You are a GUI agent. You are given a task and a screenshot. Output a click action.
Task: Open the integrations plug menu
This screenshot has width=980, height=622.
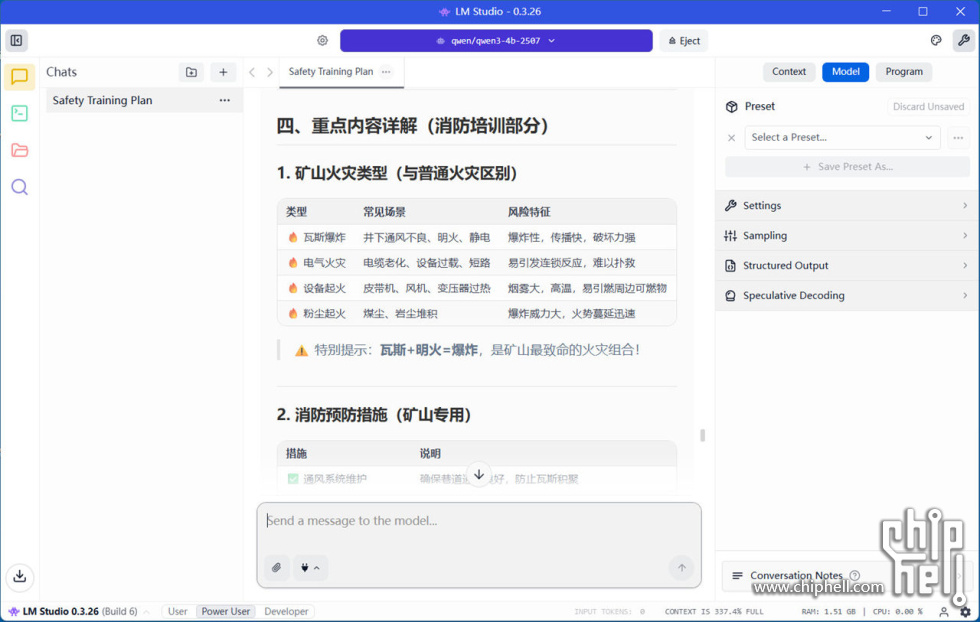[x=310, y=568]
